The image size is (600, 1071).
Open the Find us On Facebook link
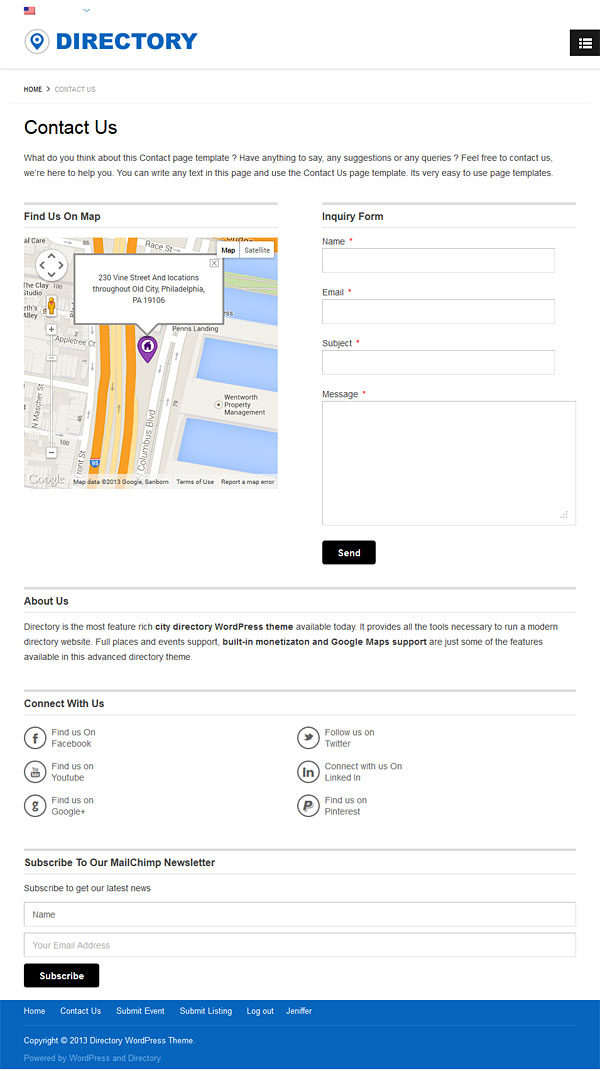coord(73,738)
